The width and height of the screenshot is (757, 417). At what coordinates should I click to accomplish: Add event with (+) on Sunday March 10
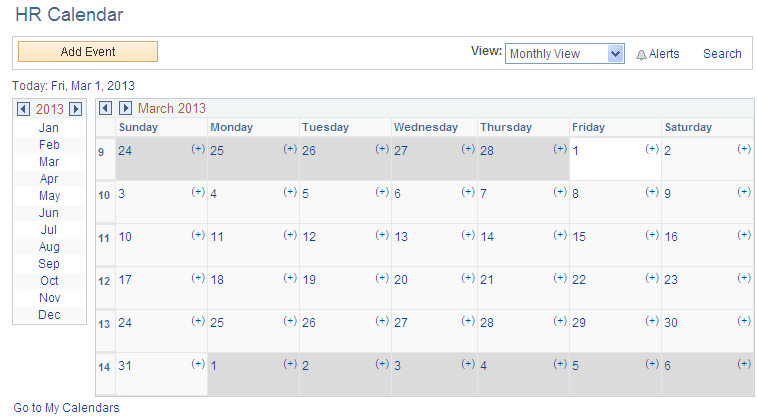tap(198, 235)
